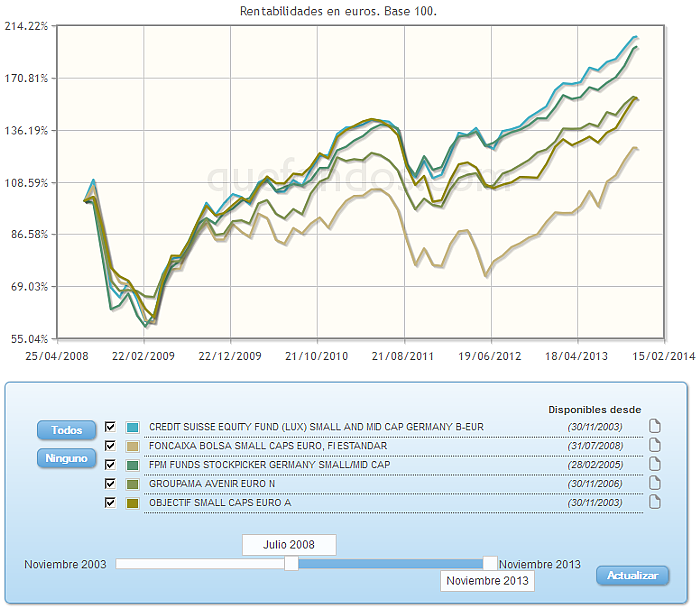Screen dimensions: 700x608
Task: Click the Todos button
Action: pos(67,430)
